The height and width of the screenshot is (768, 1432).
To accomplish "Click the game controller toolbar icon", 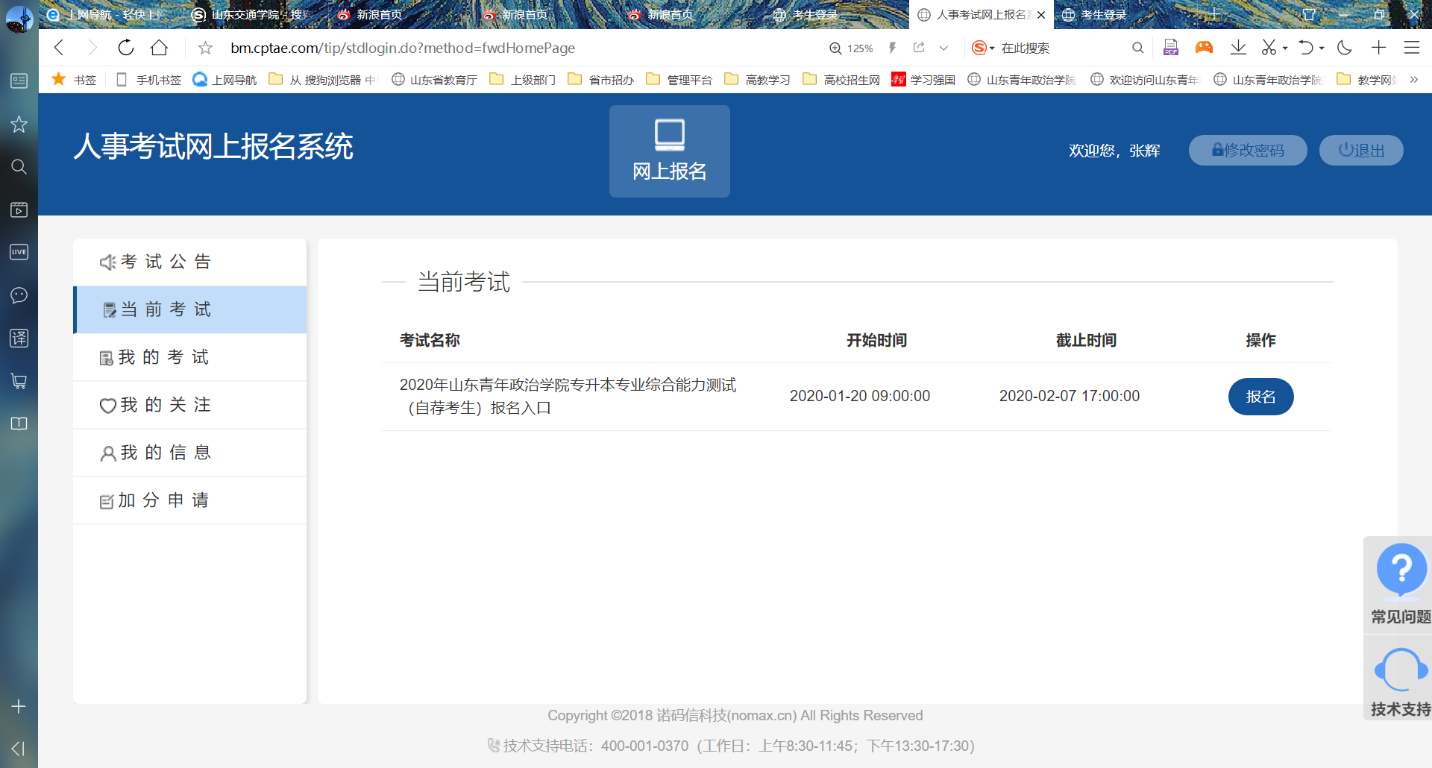I will (1204, 48).
